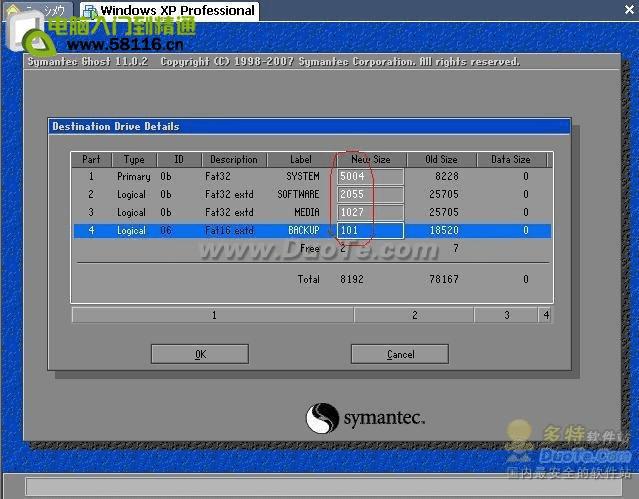Click the Destination Drive Details title bar

pyautogui.click(x=309, y=126)
